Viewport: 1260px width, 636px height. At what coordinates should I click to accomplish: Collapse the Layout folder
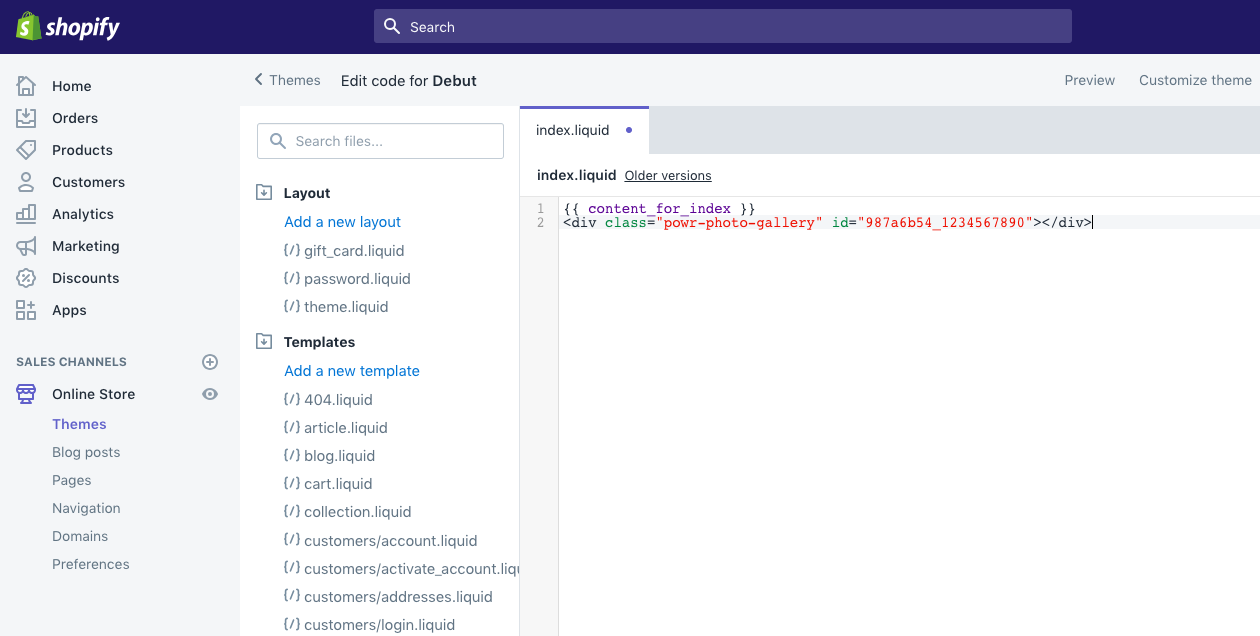tap(264, 193)
